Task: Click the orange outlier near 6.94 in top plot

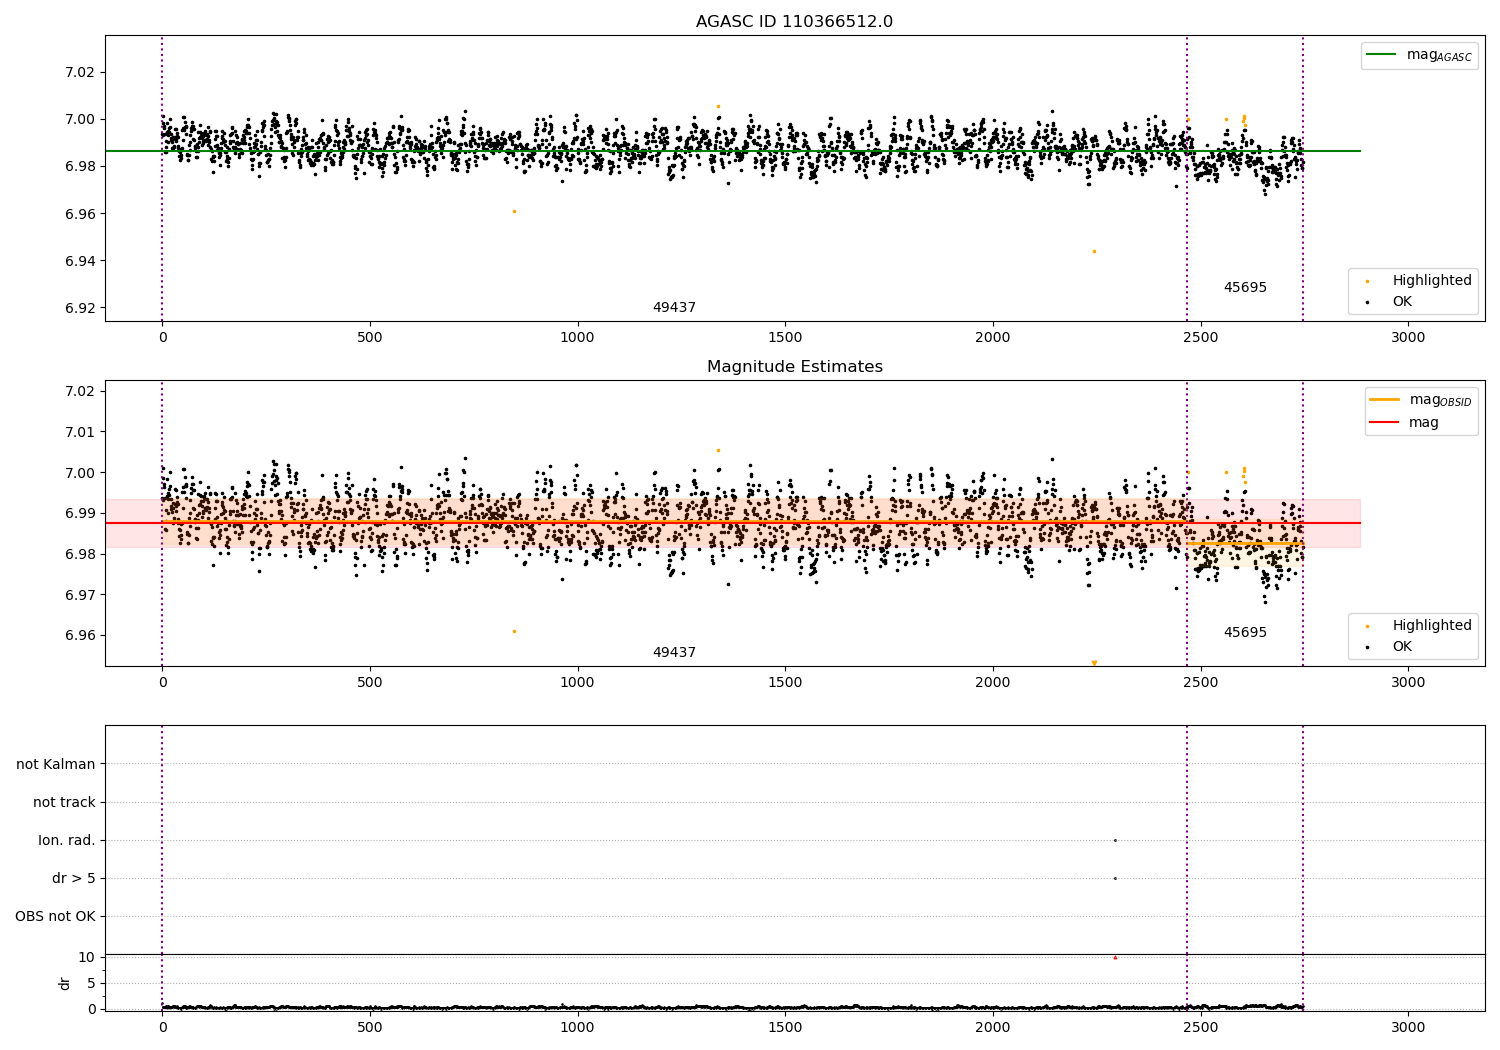Action: 1094,251
